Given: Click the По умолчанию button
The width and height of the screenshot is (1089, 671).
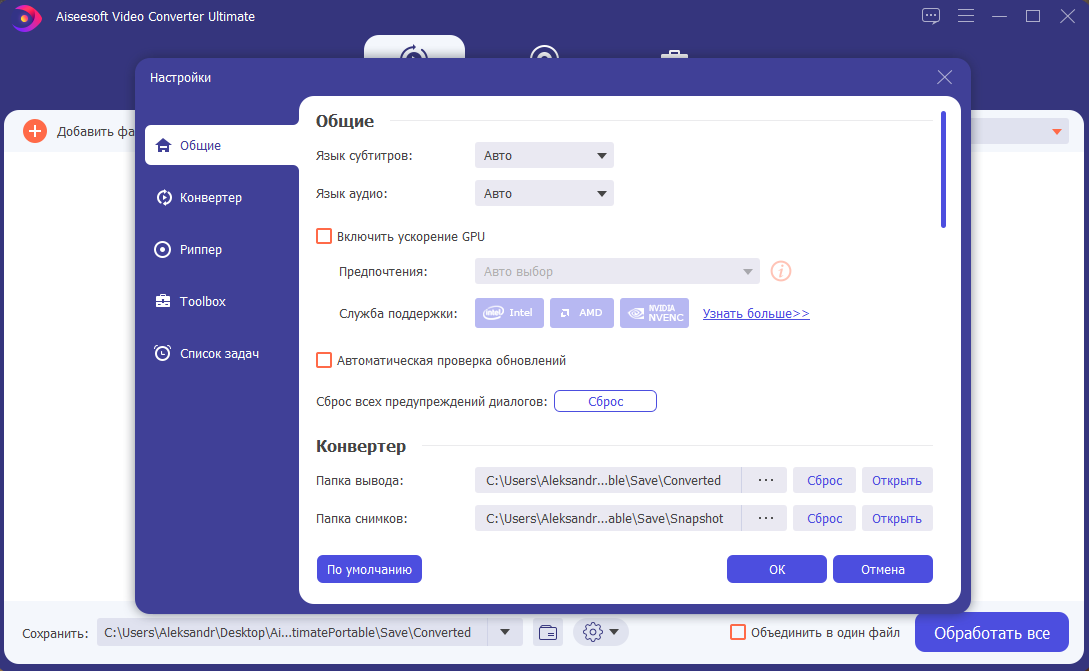Looking at the screenshot, I should click(x=369, y=569).
